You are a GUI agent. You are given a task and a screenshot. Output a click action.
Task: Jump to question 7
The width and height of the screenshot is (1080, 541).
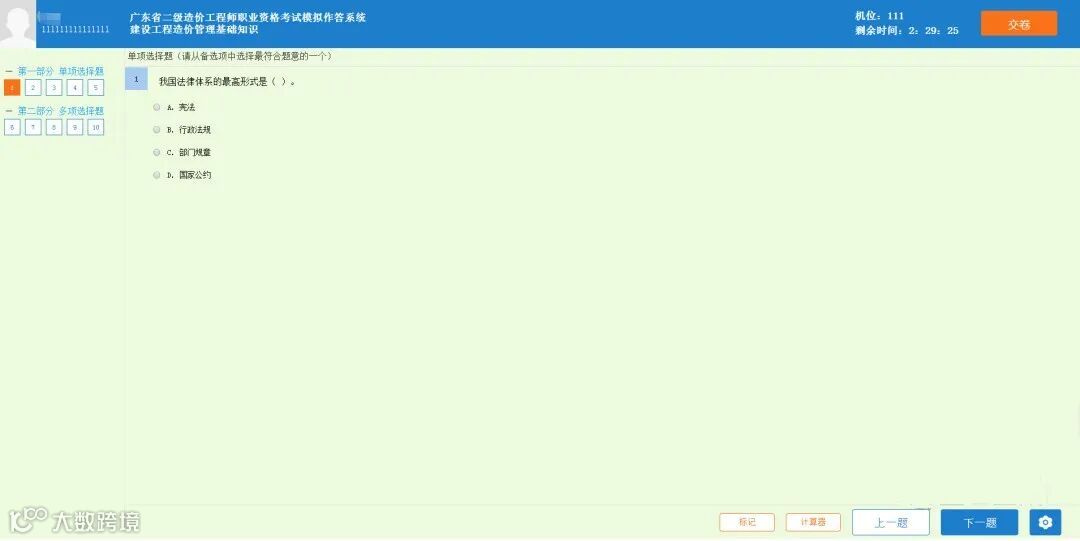pyautogui.click(x=32, y=127)
